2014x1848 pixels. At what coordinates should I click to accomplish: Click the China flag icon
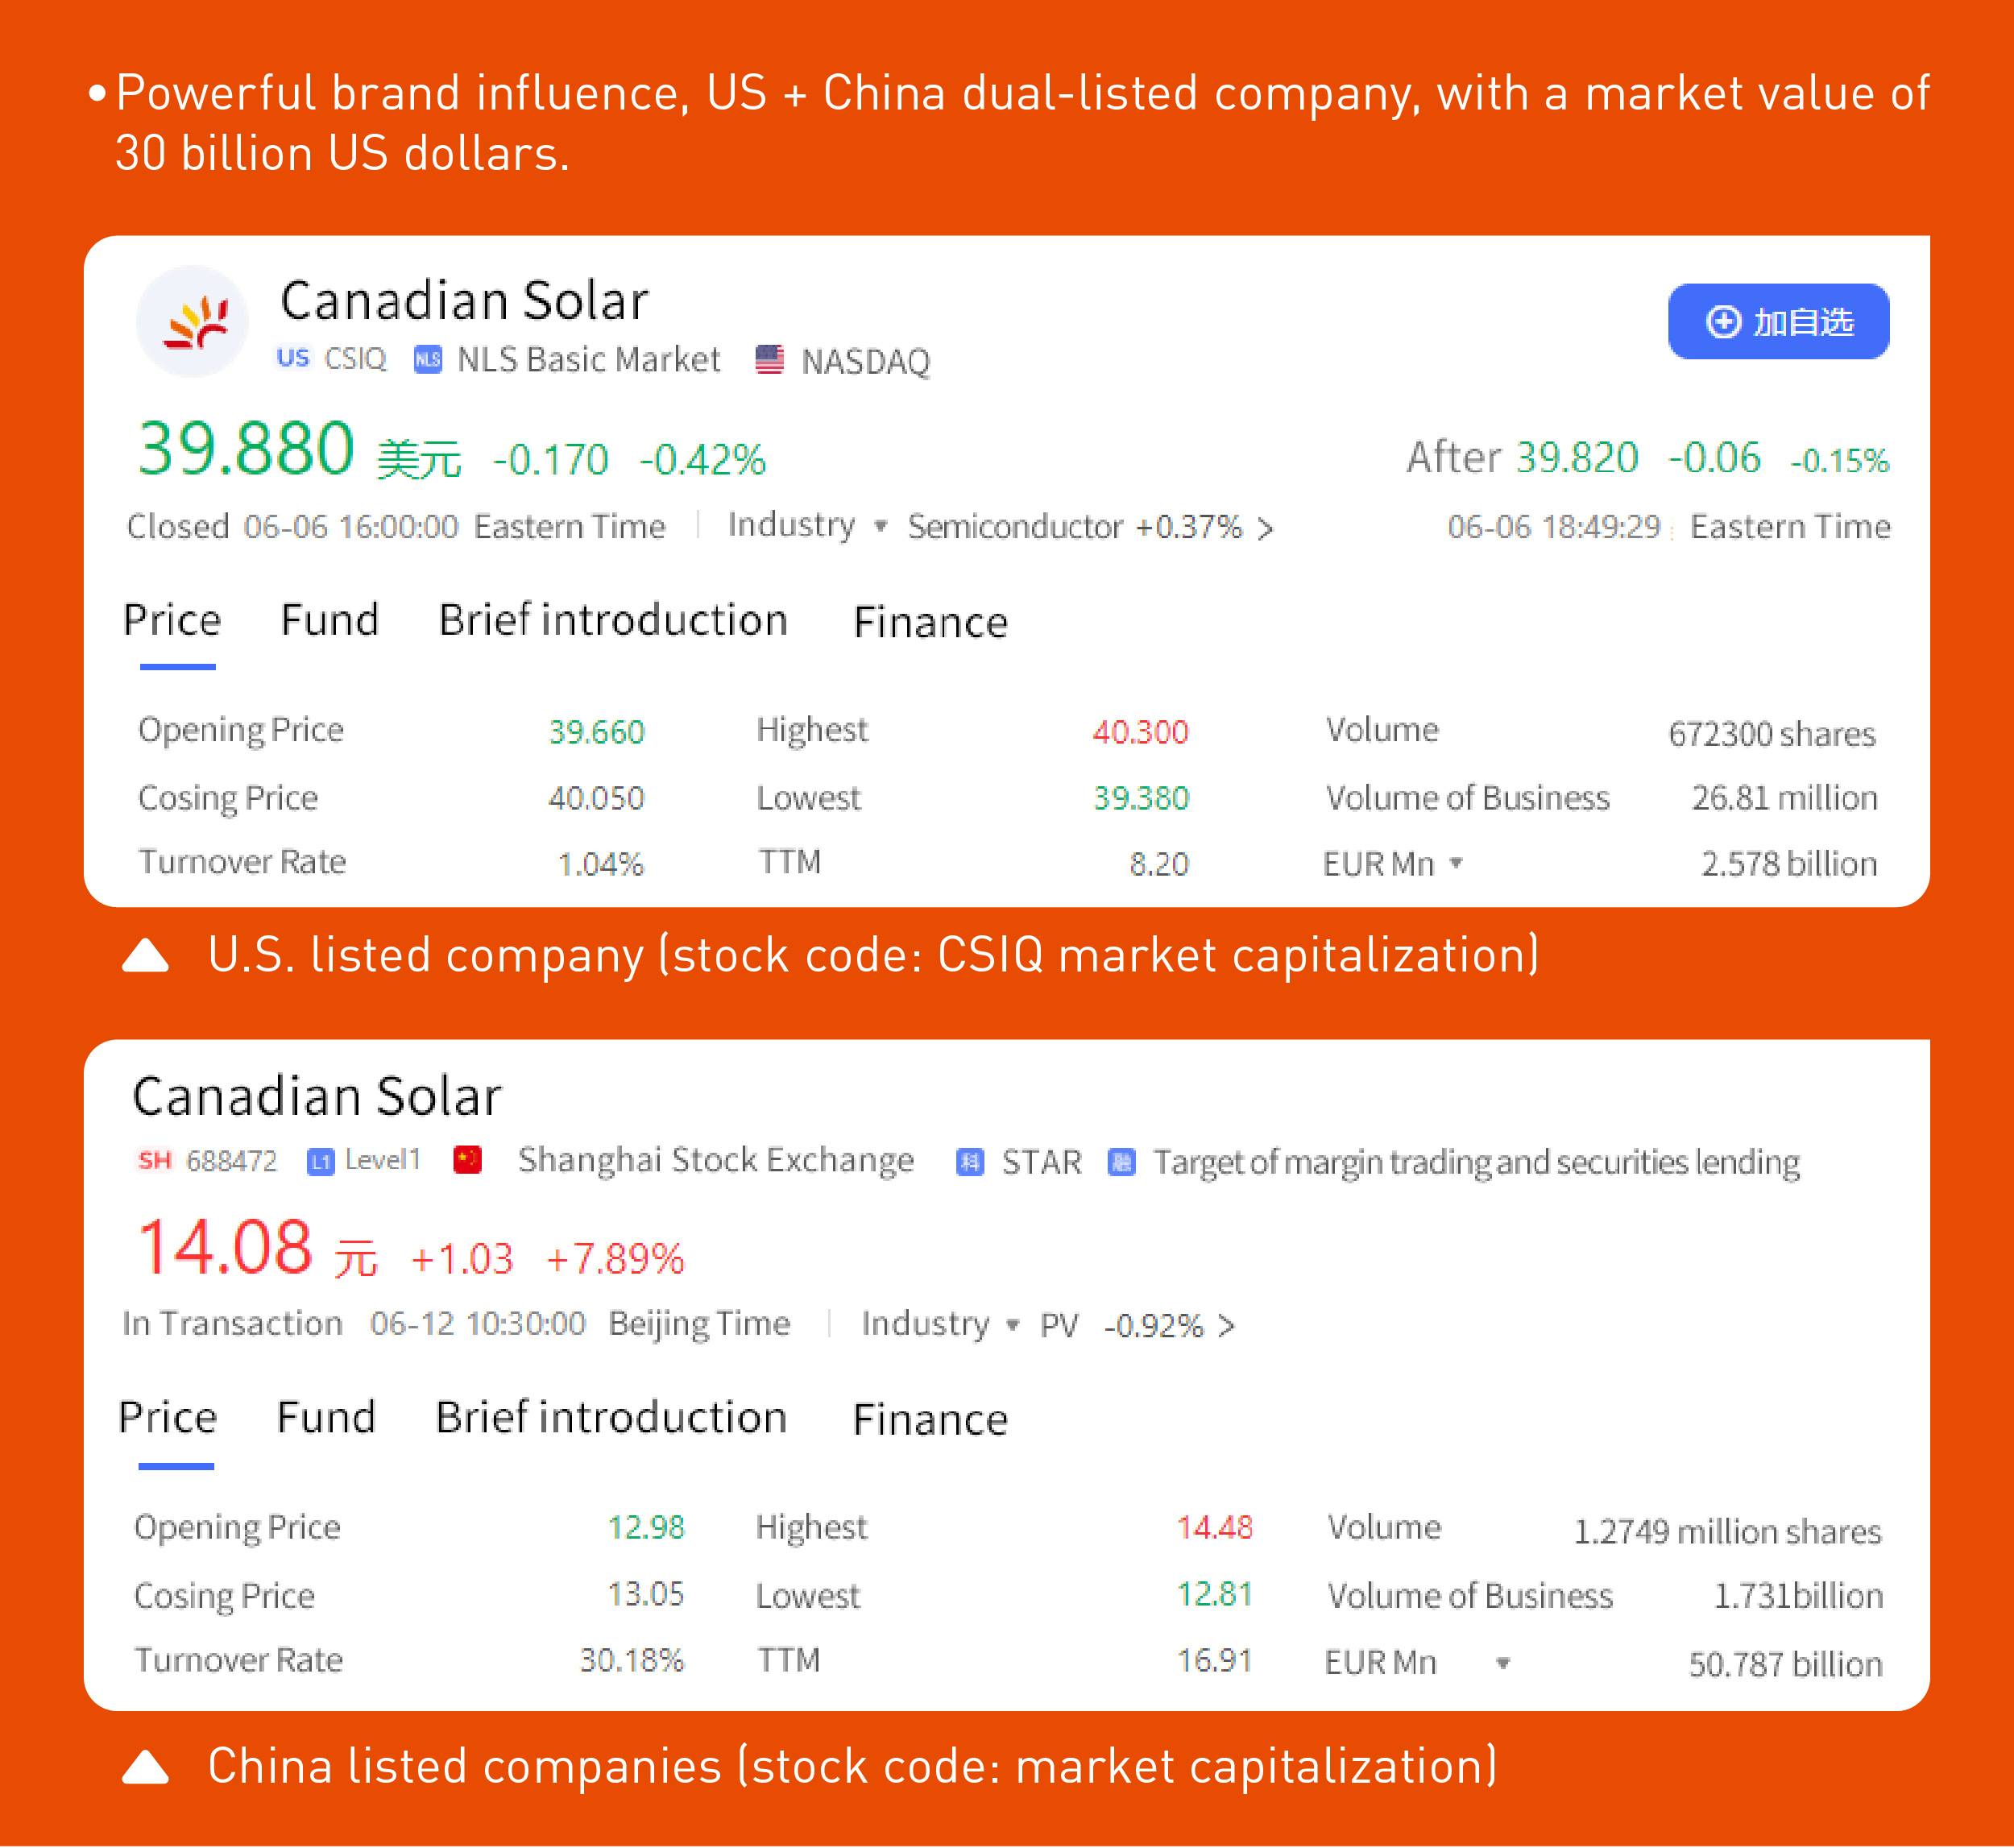click(x=468, y=1160)
